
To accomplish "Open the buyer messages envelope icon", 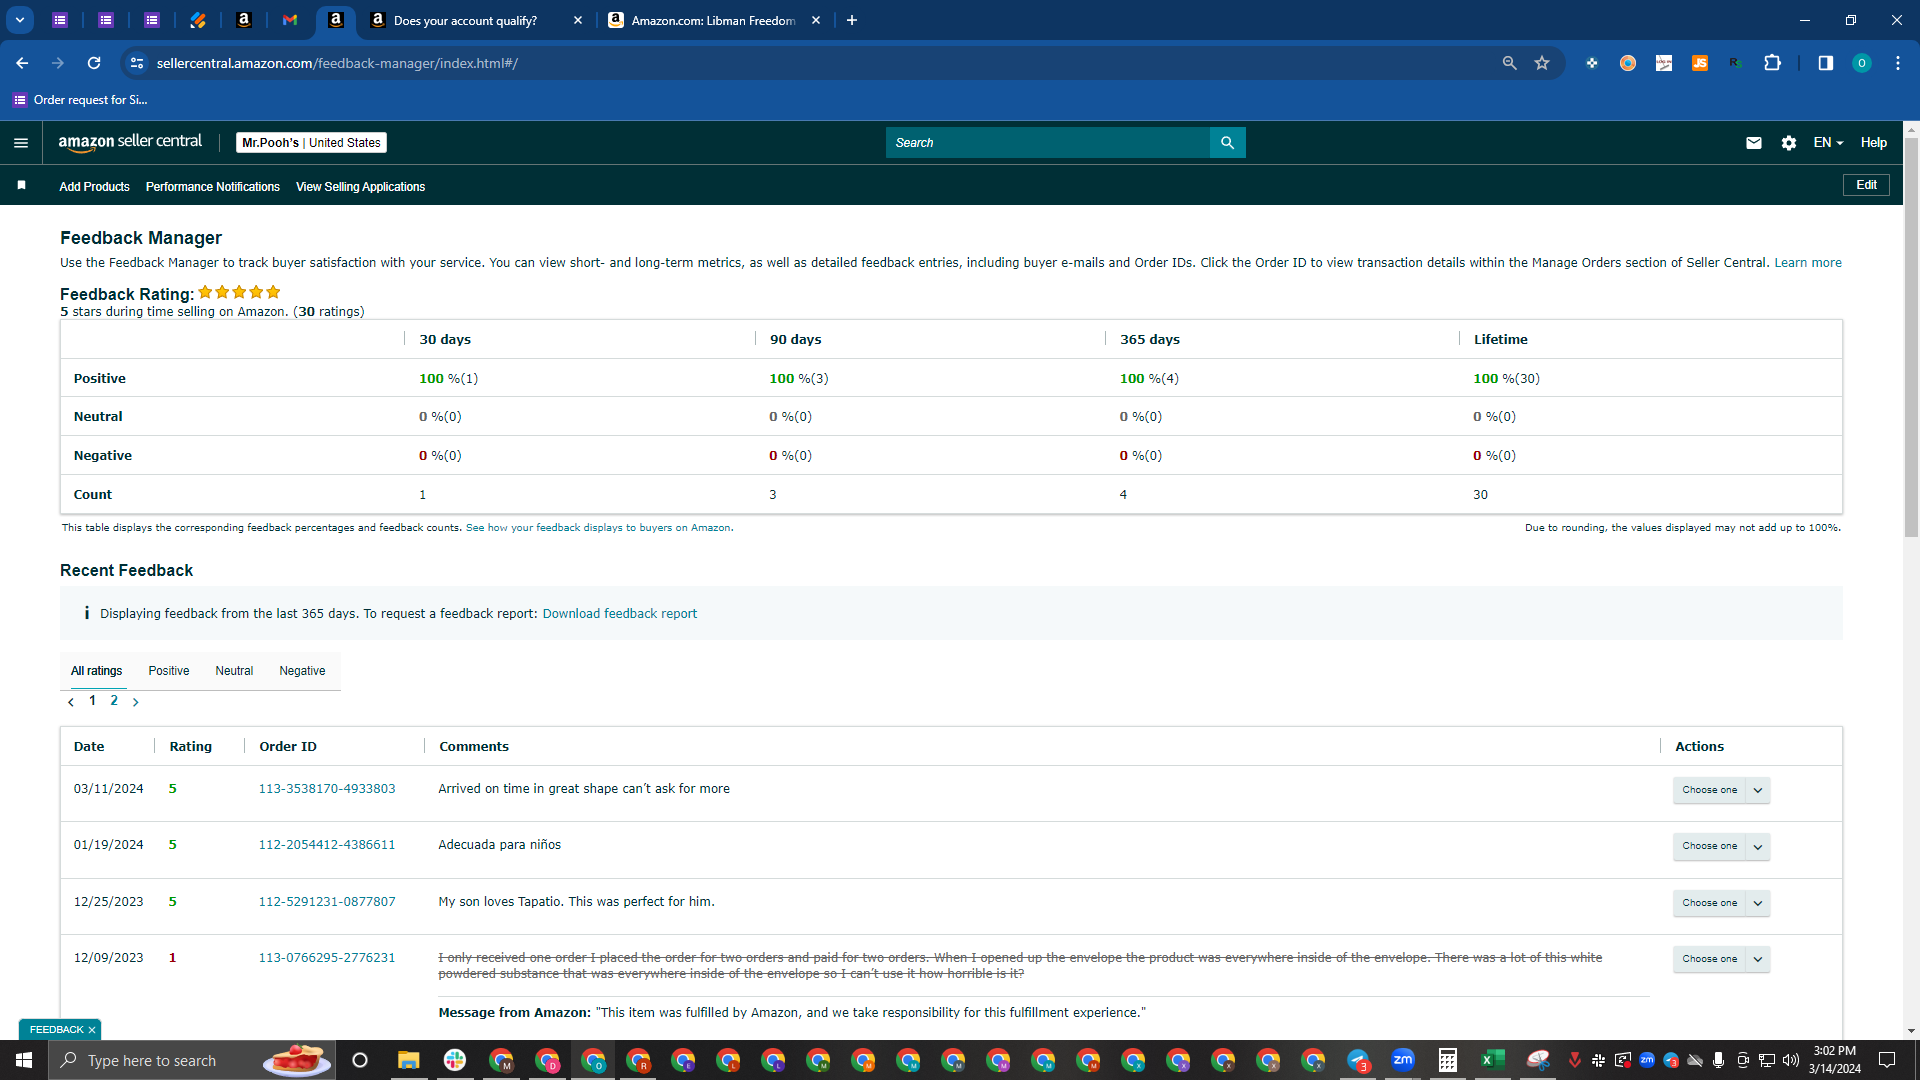I will click(1753, 143).
